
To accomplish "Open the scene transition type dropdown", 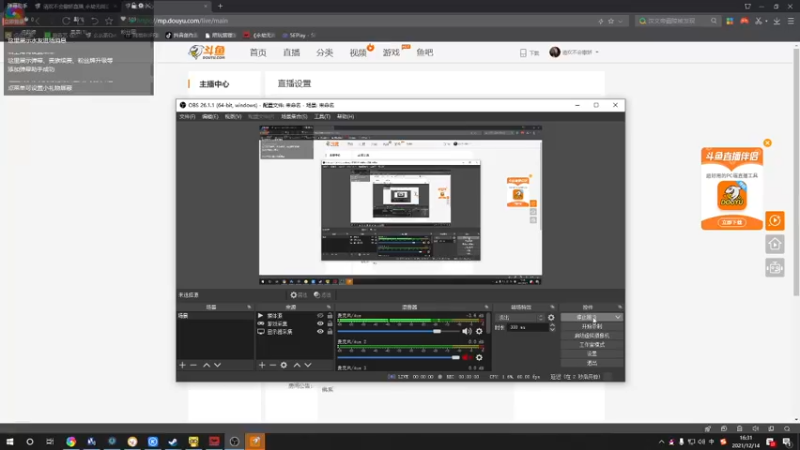I will click(520, 317).
